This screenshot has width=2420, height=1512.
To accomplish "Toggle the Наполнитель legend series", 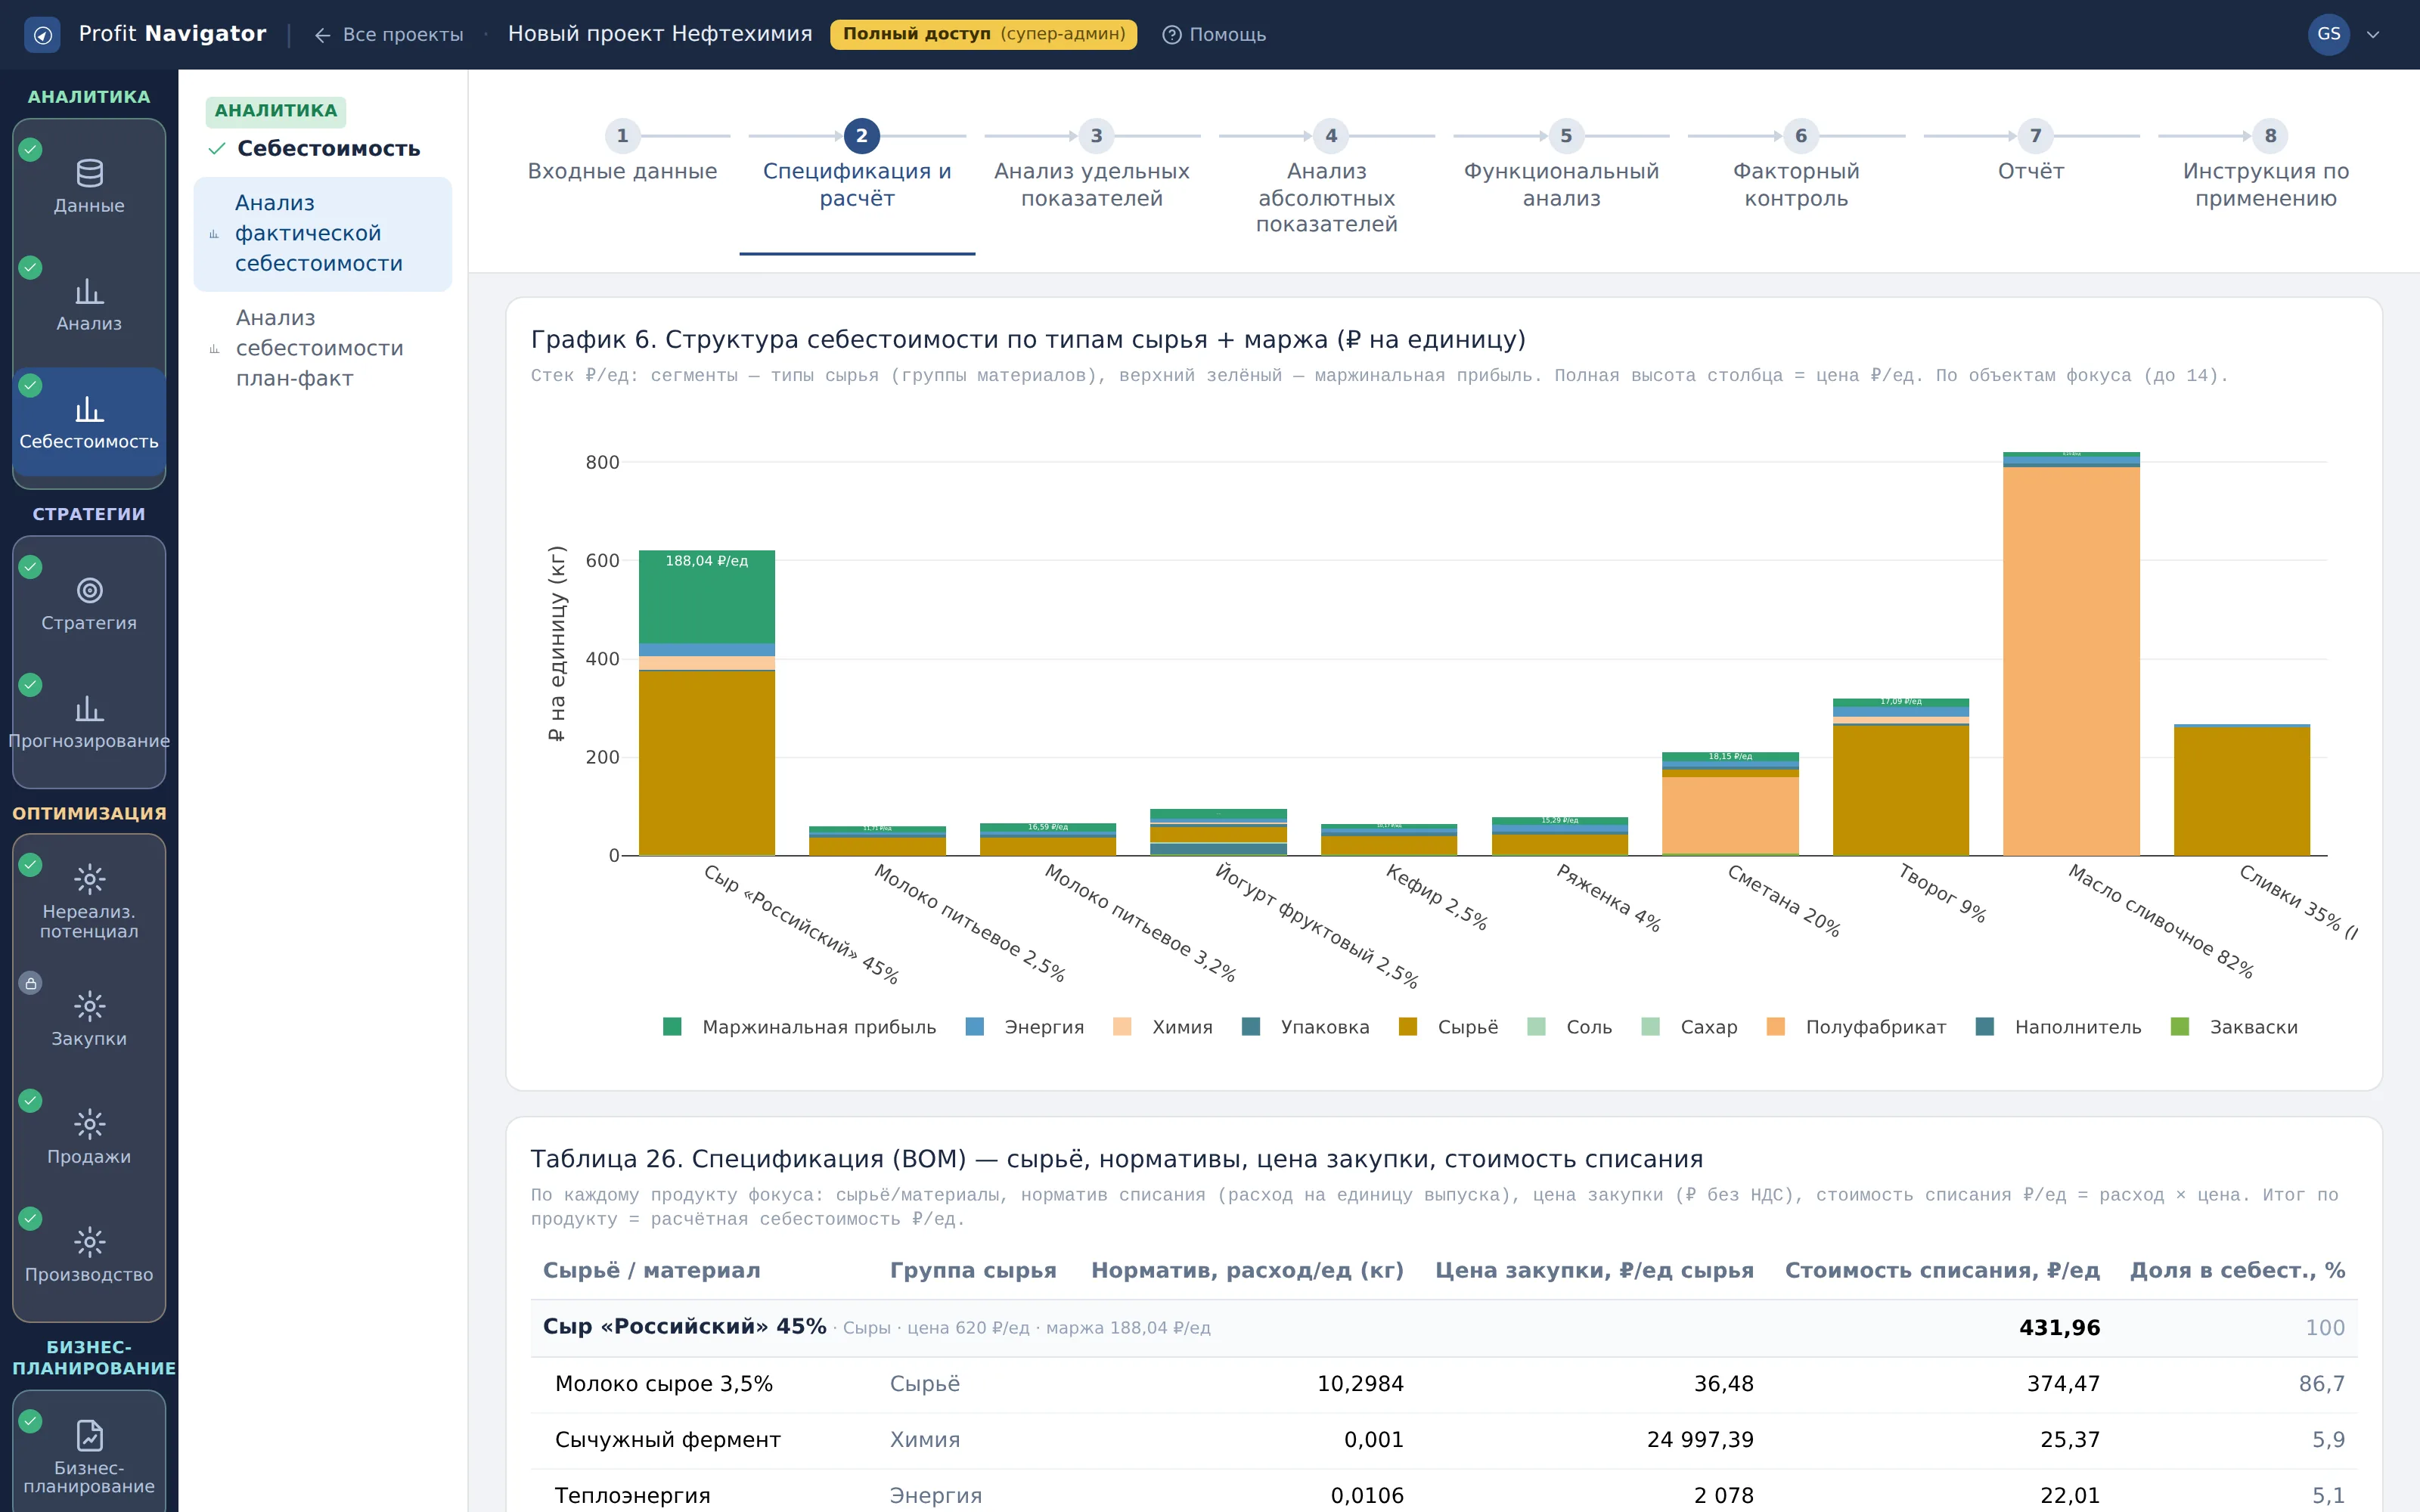I will click(x=2059, y=1027).
